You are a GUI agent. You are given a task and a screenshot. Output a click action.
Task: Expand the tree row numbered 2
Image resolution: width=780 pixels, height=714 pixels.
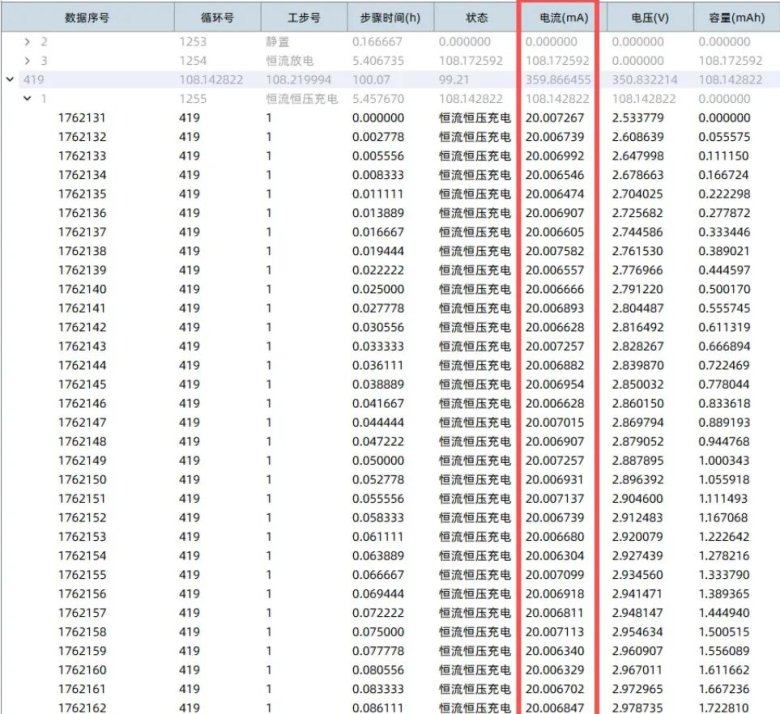(28, 42)
